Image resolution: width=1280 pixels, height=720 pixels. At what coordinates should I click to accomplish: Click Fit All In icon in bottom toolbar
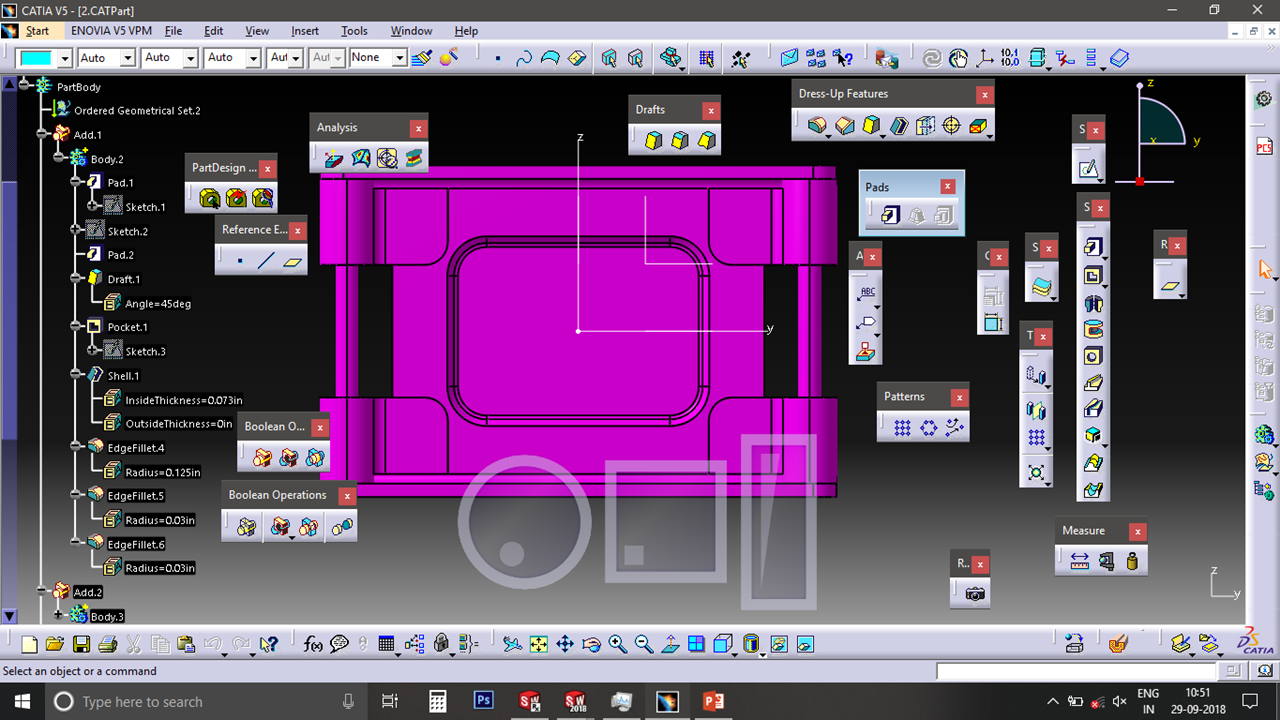[x=538, y=644]
